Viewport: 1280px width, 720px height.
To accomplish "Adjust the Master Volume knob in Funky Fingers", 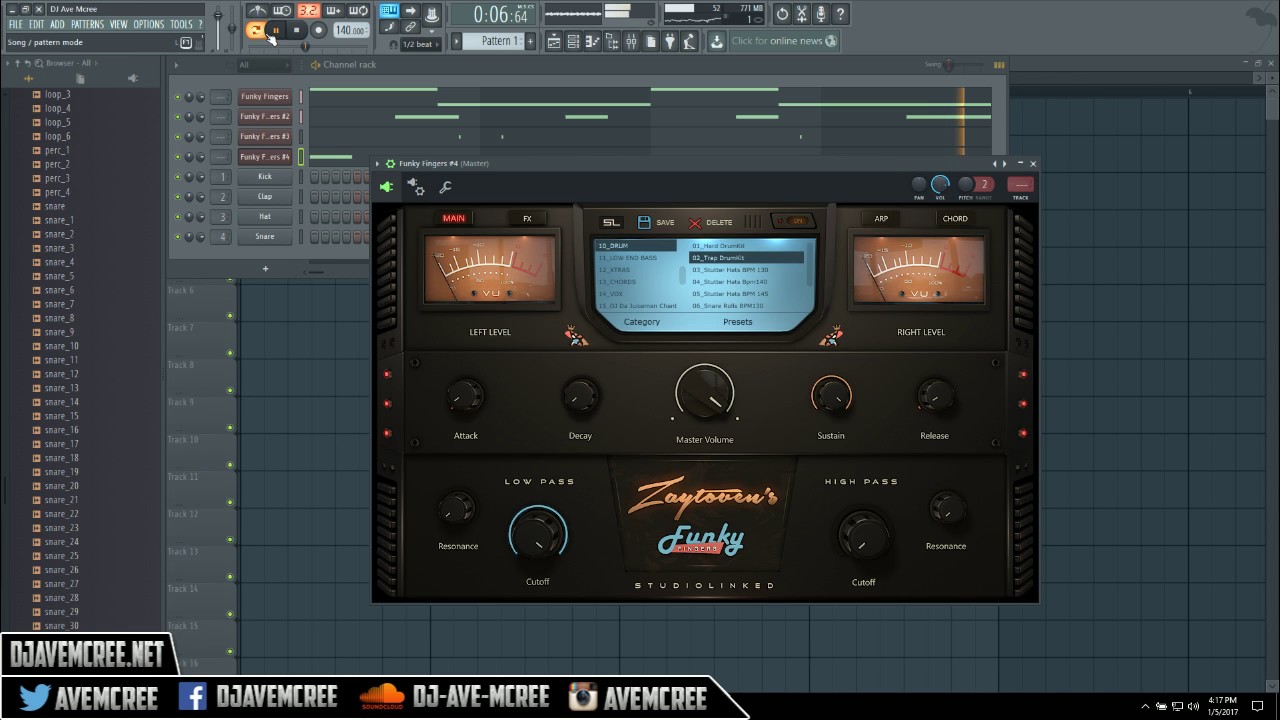I will click(x=705, y=392).
